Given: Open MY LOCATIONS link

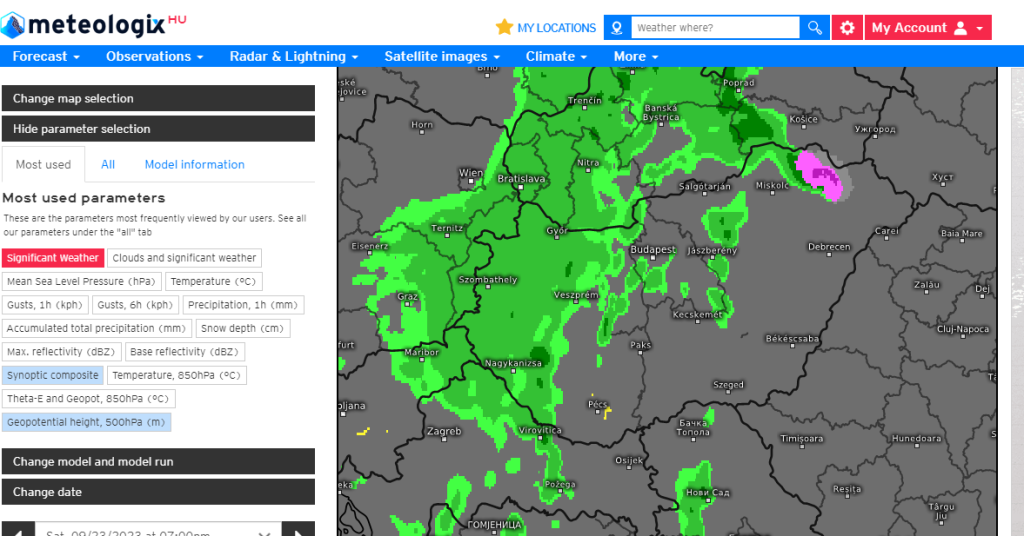Looking at the screenshot, I should (556, 28).
